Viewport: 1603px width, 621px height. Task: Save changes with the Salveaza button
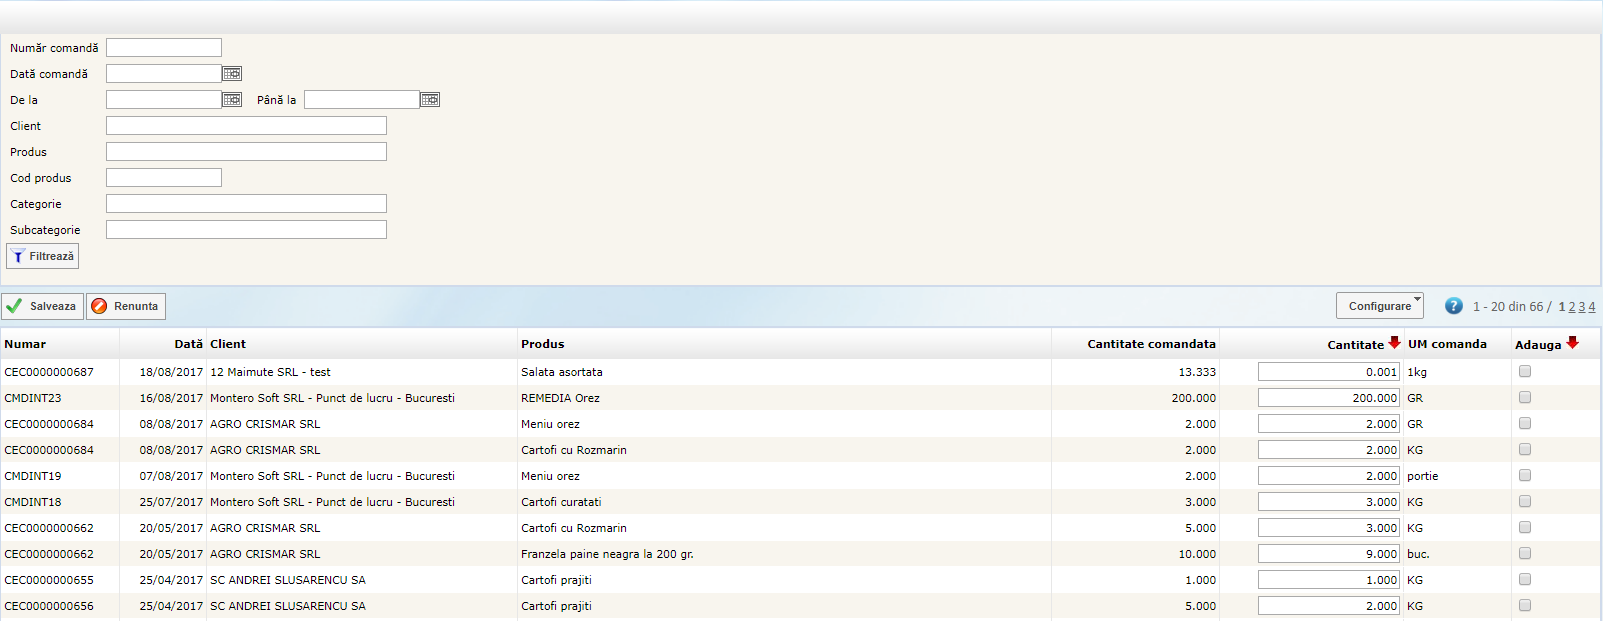43,306
